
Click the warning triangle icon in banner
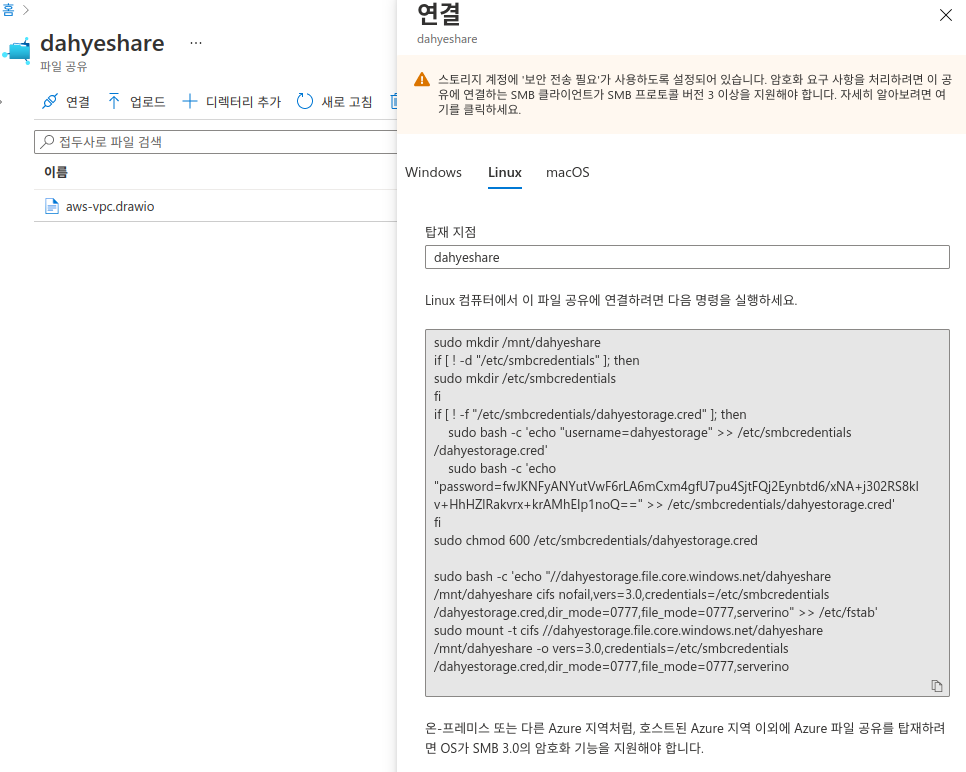[422, 79]
